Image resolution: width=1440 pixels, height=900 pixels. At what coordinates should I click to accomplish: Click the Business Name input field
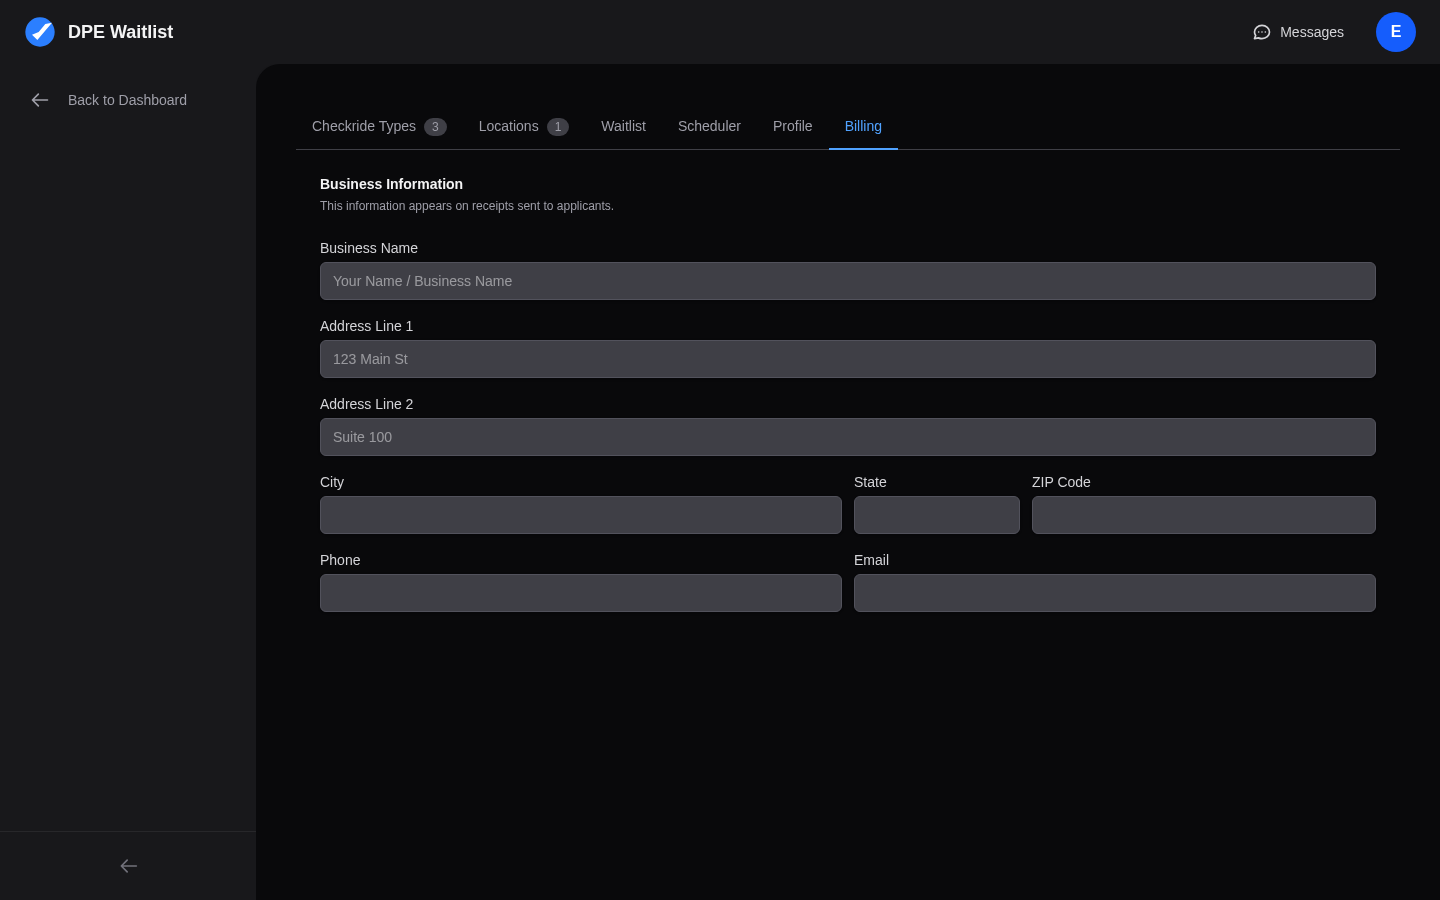[x=847, y=281]
